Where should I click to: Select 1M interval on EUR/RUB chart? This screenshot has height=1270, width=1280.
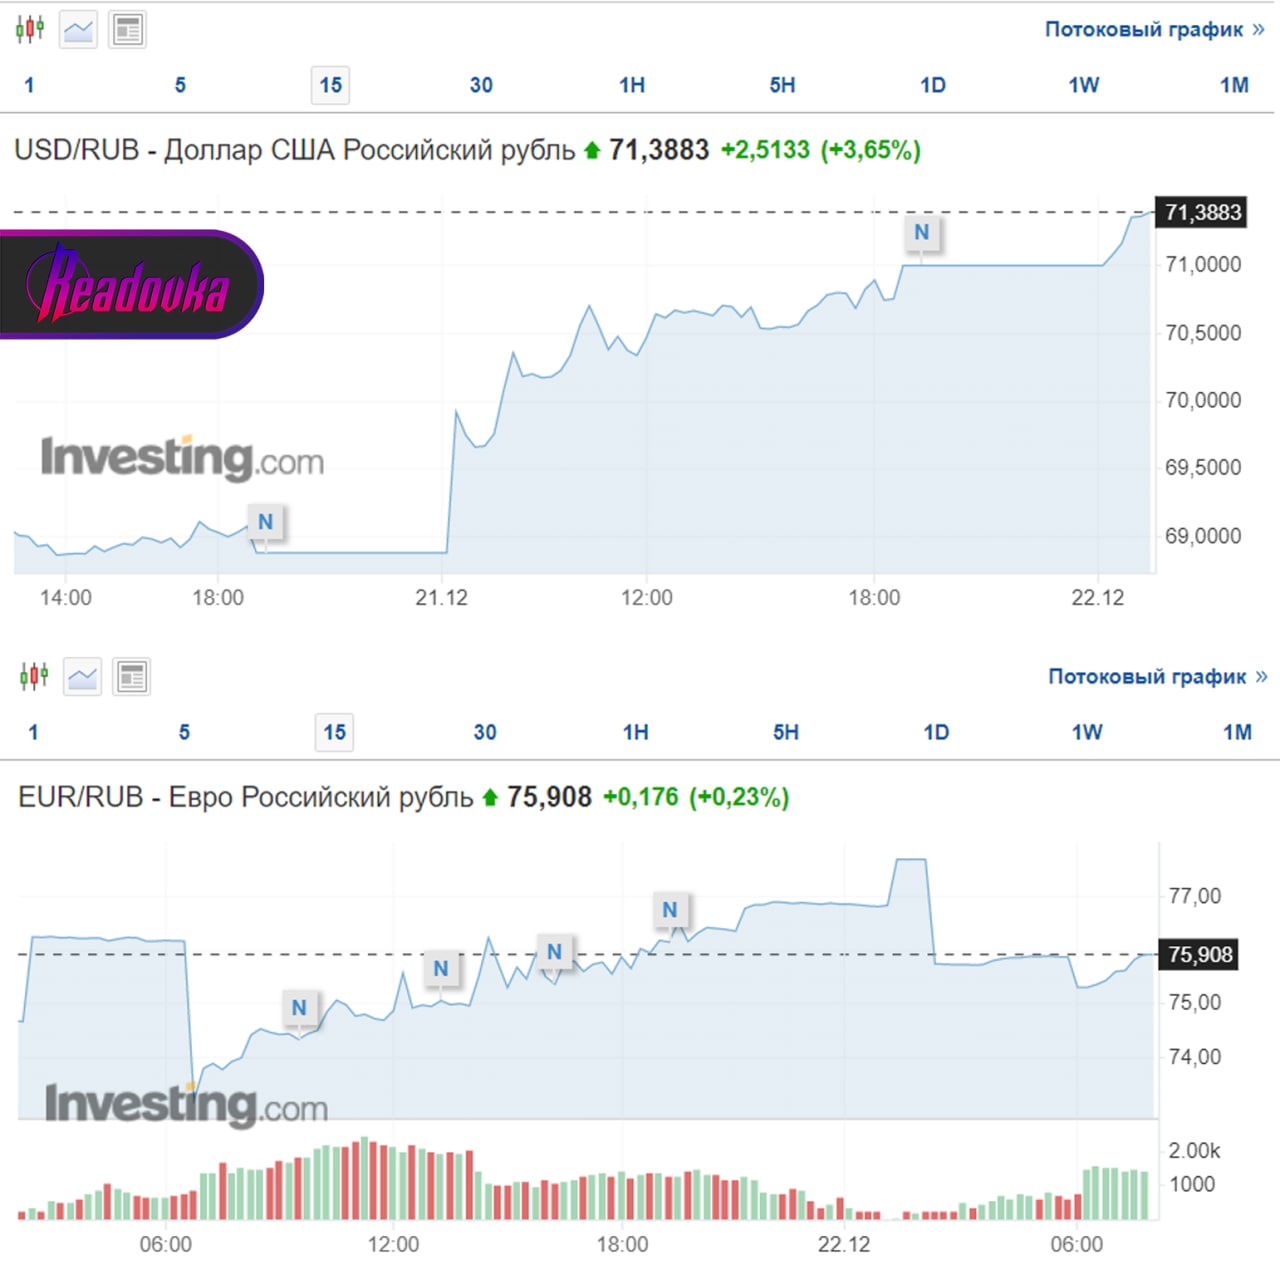click(x=1237, y=732)
